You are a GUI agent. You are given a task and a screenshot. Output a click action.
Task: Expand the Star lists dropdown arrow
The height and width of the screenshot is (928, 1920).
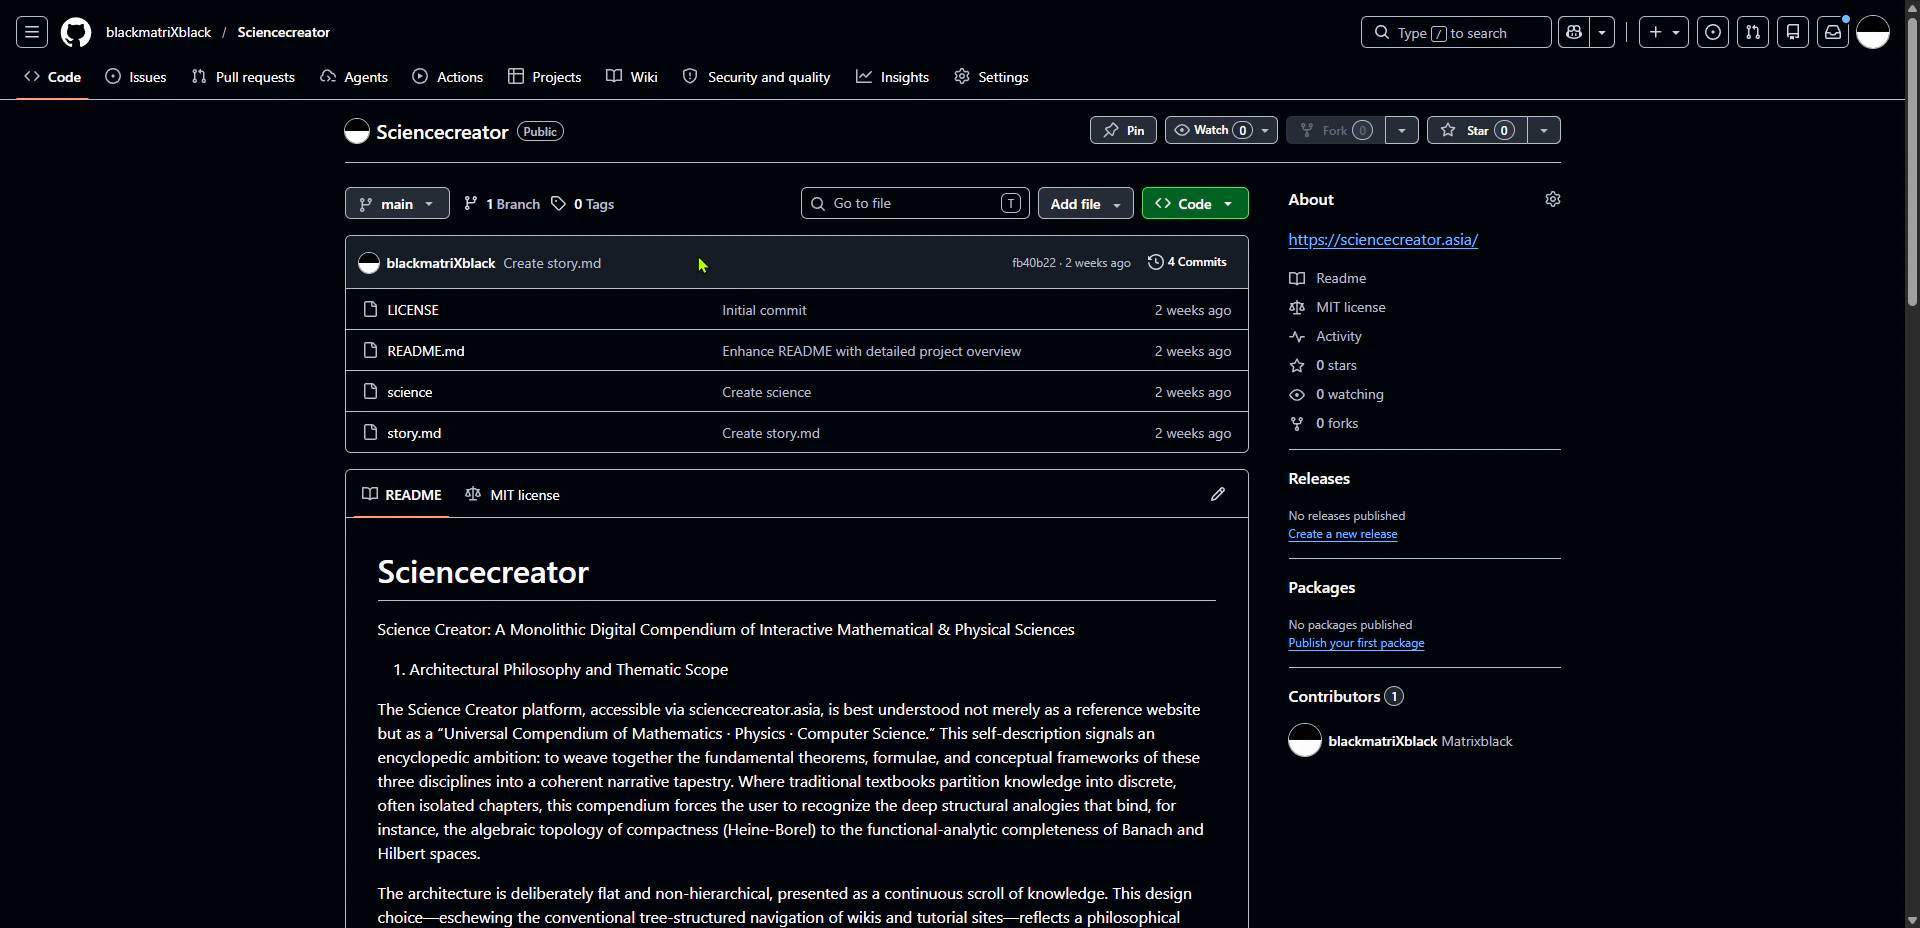pos(1544,130)
